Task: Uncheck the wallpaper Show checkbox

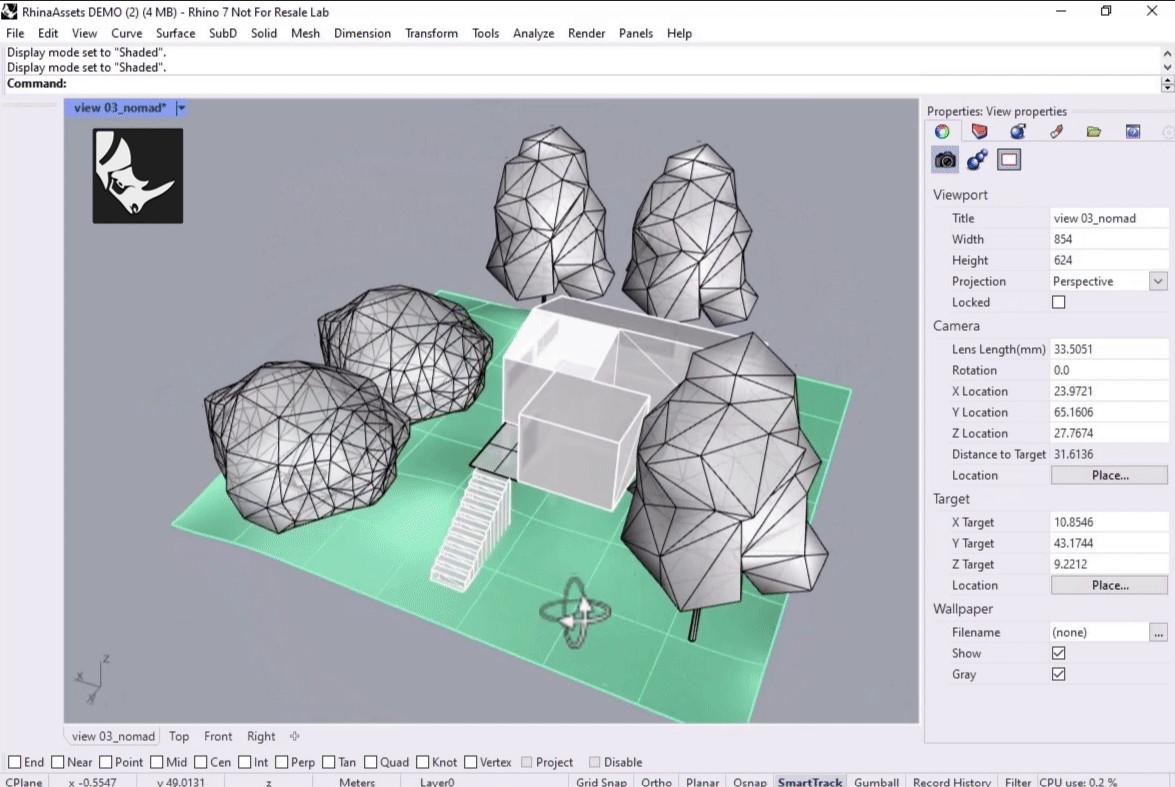Action: point(1059,653)
